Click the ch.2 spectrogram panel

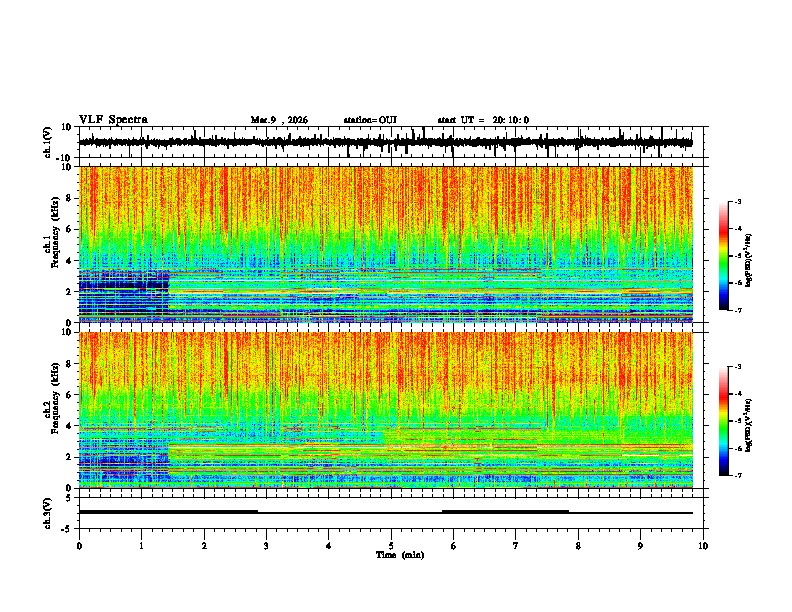pos(386,410)
